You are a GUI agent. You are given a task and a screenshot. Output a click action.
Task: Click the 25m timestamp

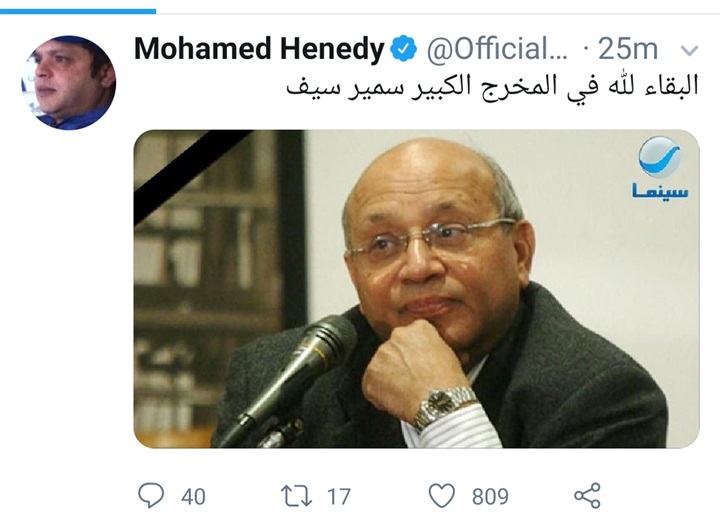[x=628, y=49]
